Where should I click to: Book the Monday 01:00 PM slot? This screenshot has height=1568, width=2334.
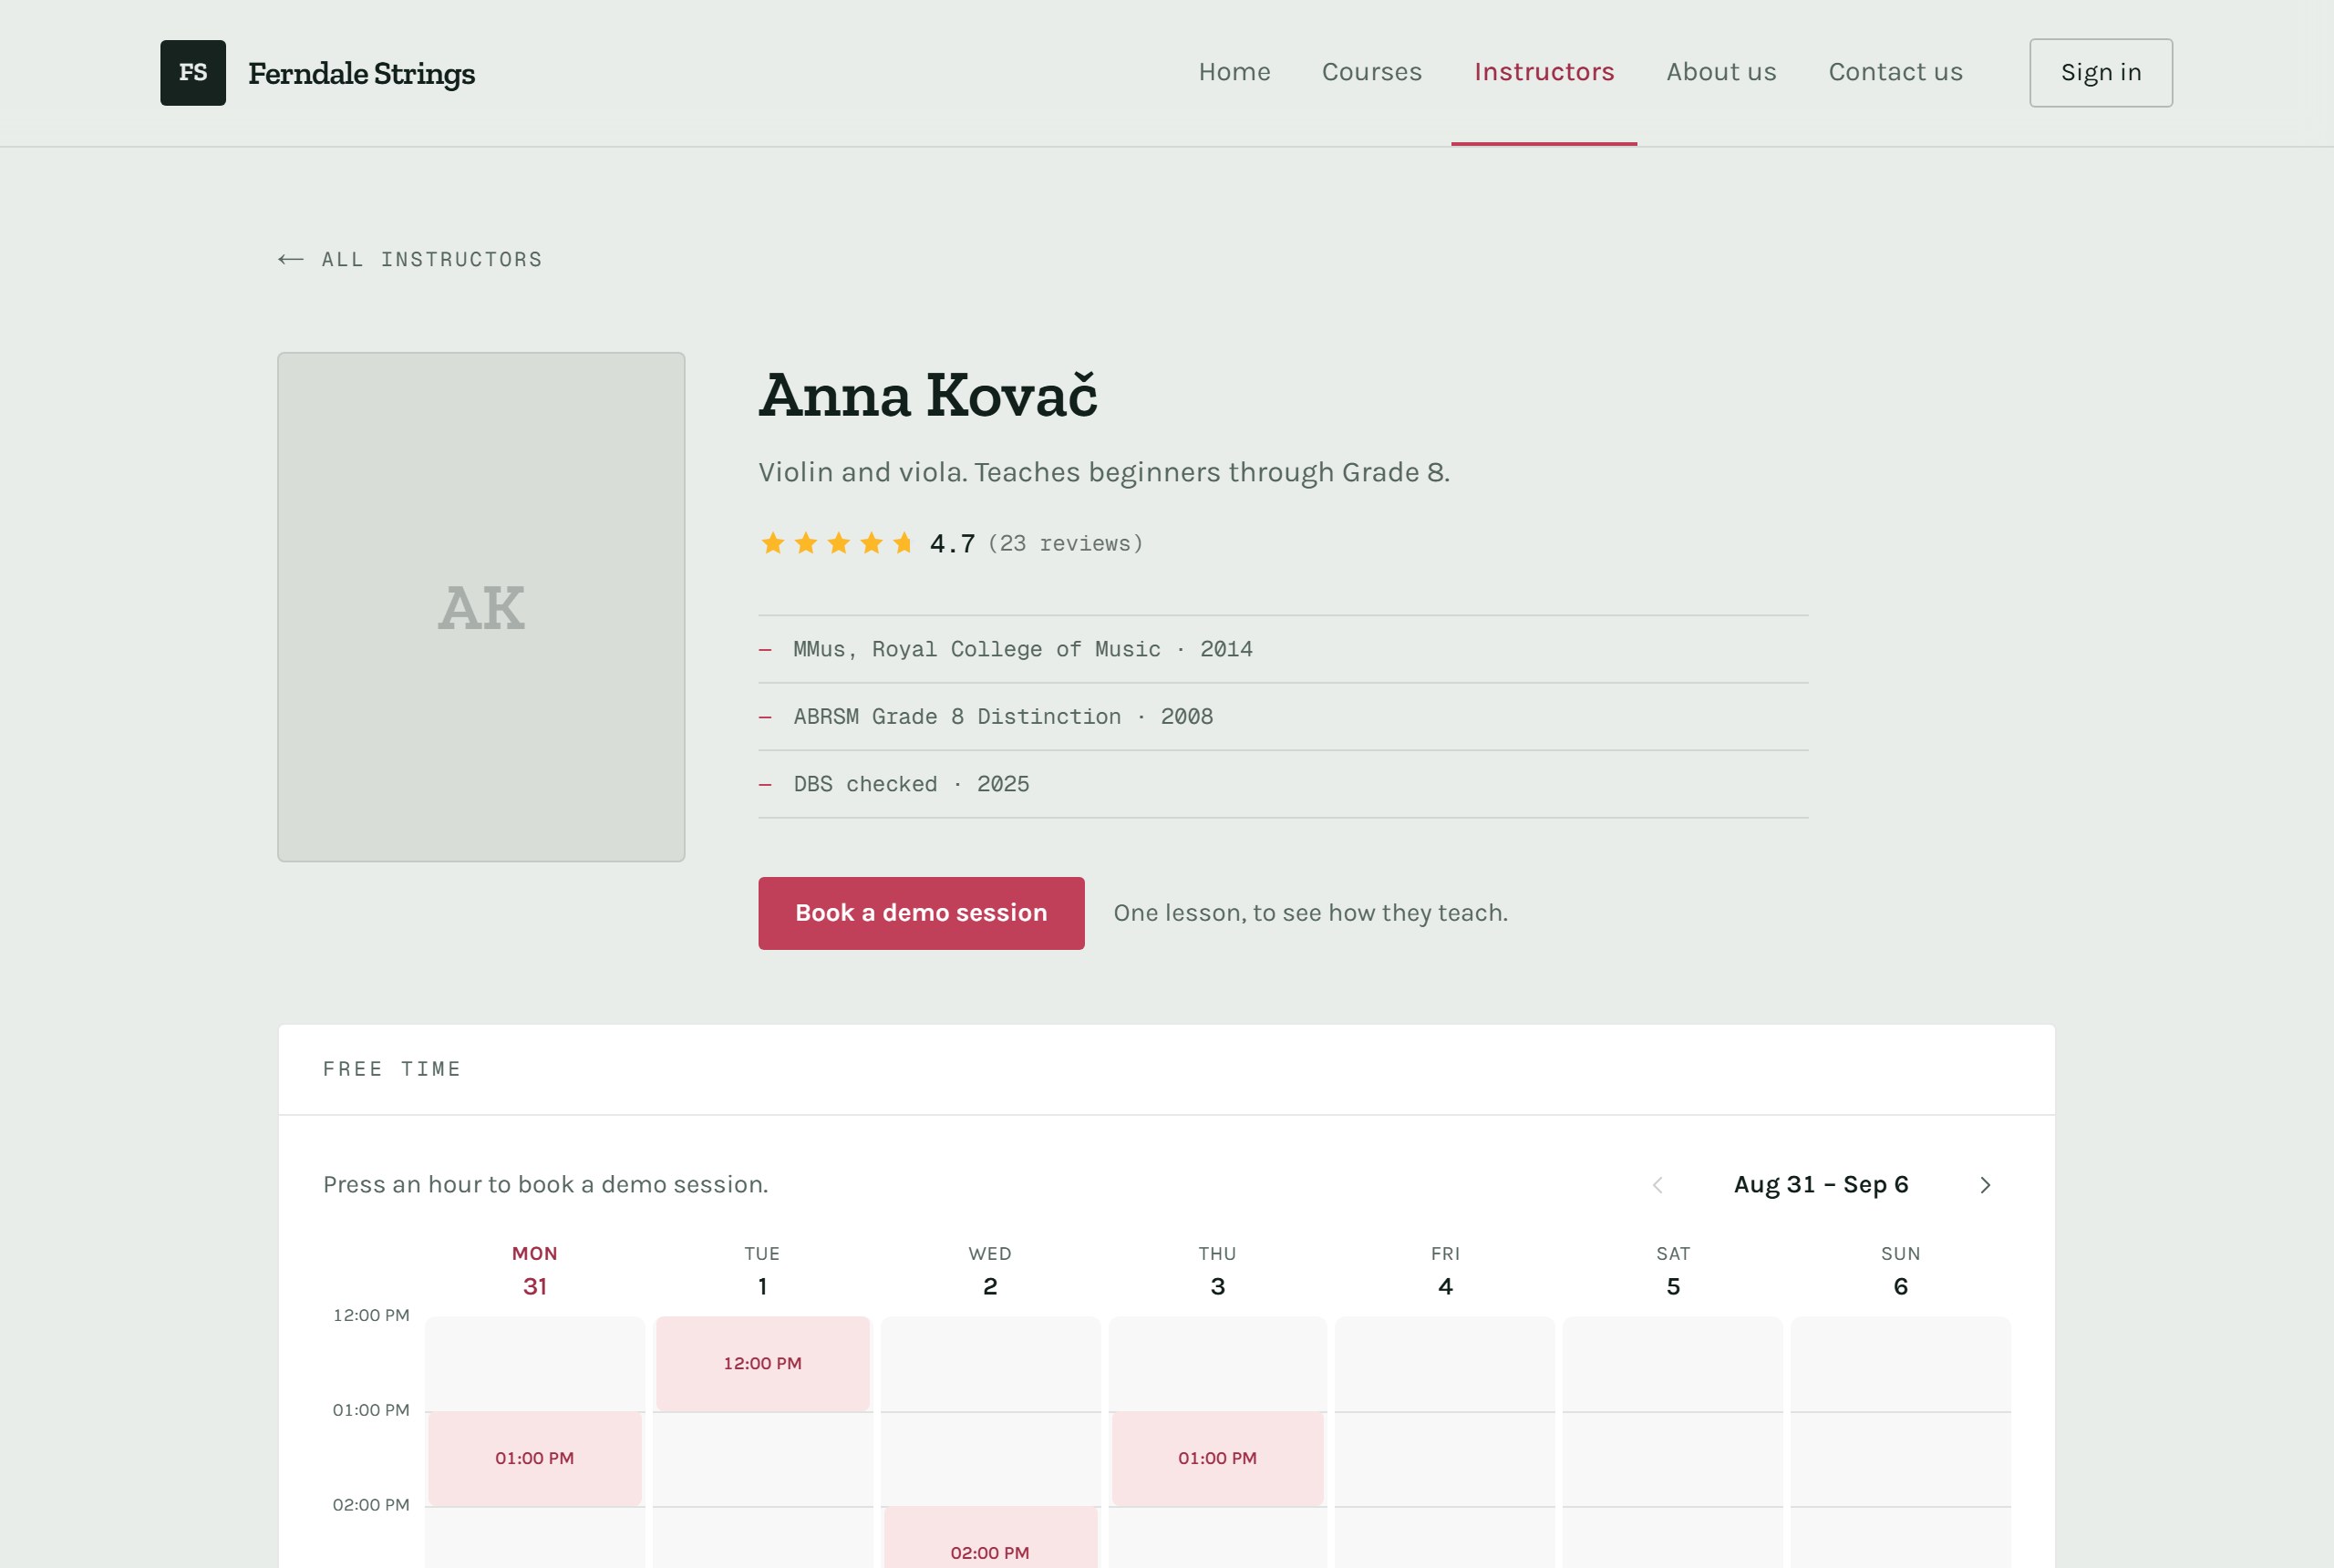[x=535, y=1459]
